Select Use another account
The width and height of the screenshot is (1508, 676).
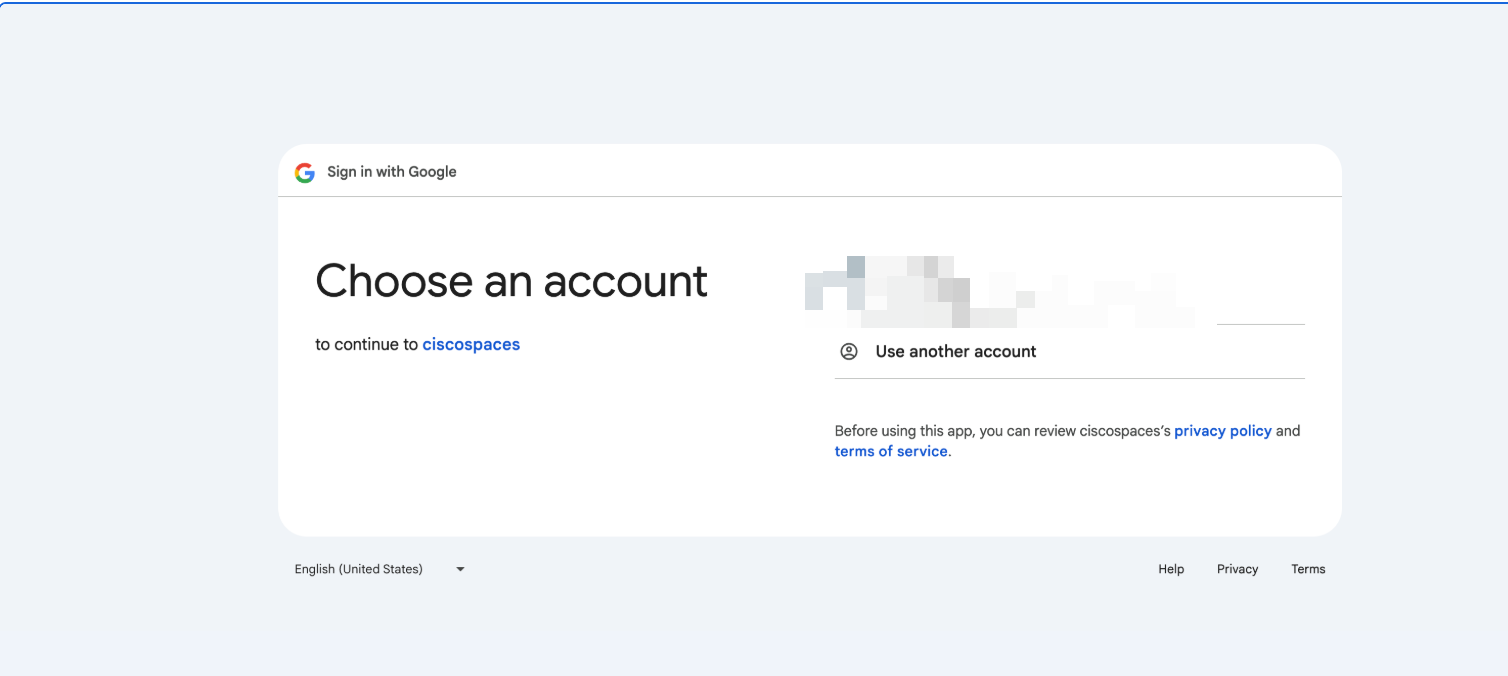(955, 351)
